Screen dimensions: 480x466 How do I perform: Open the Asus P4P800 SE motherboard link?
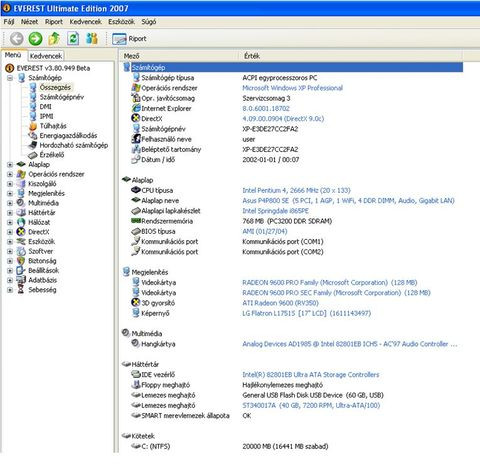[x=348, y=201]
